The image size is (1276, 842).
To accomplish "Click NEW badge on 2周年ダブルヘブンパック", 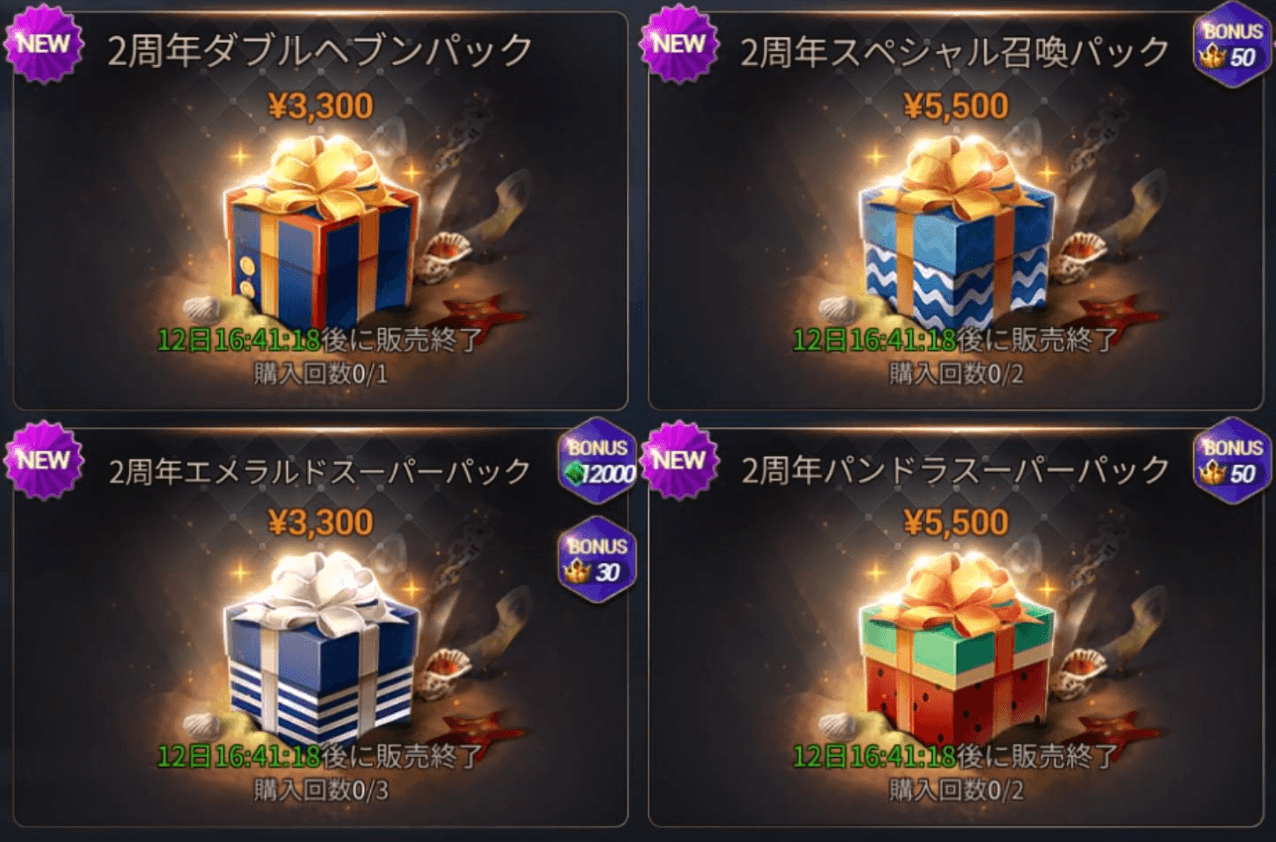I will point(43,45).
